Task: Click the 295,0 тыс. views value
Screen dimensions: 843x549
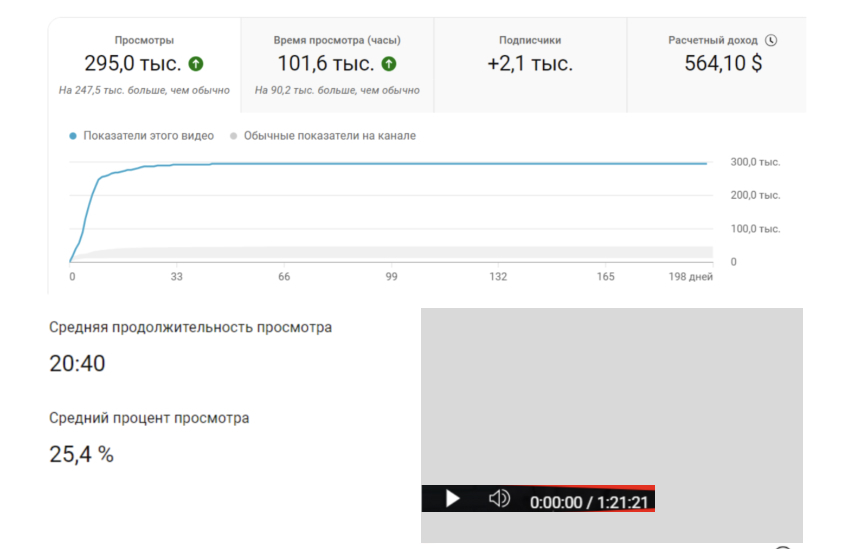Action: click(132, 64)
